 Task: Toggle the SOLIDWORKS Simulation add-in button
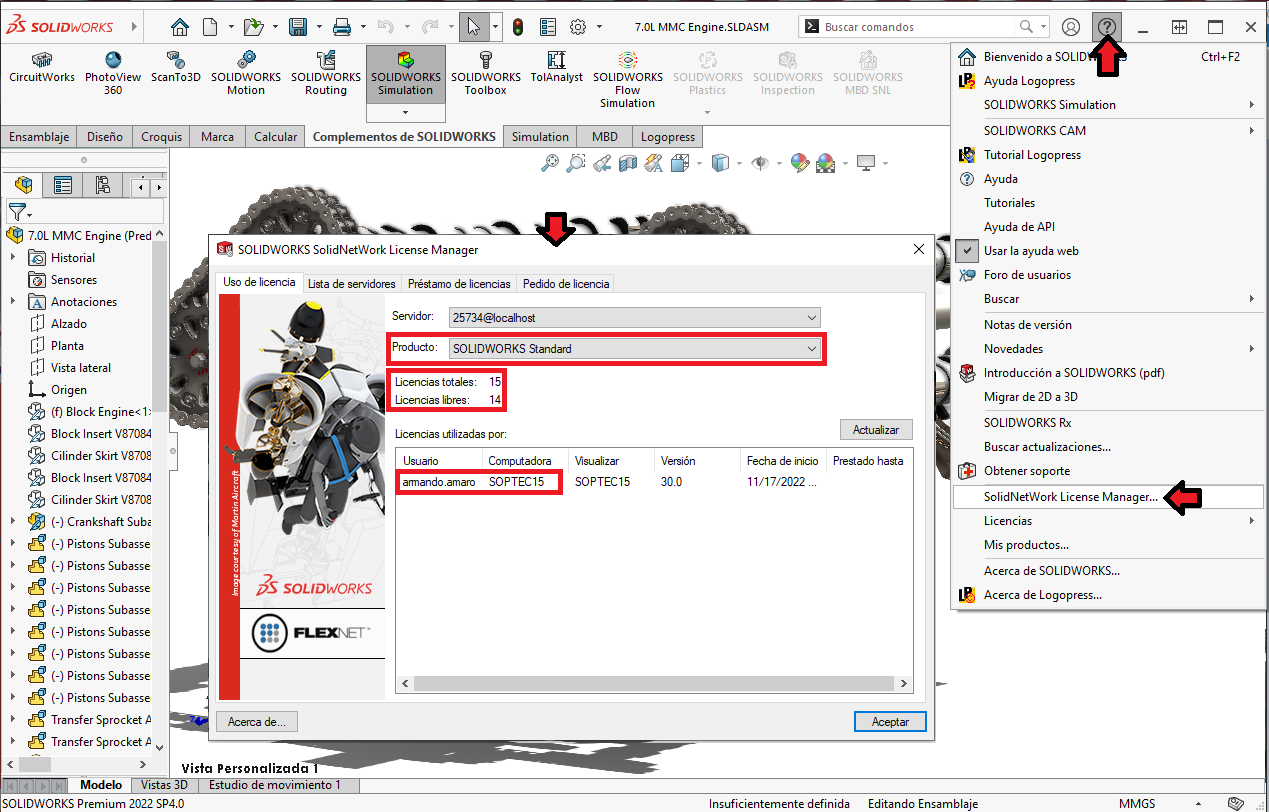pos(406,75)
